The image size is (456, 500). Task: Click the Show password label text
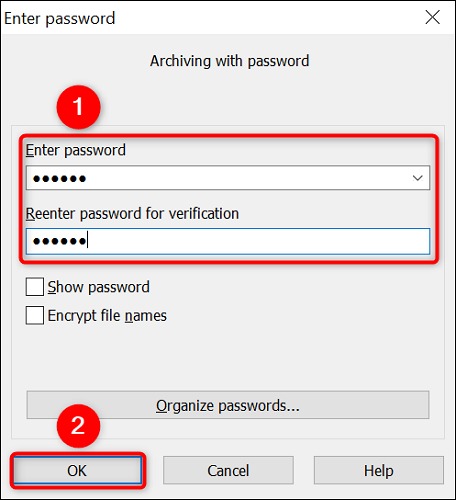(x=98, y=287)
